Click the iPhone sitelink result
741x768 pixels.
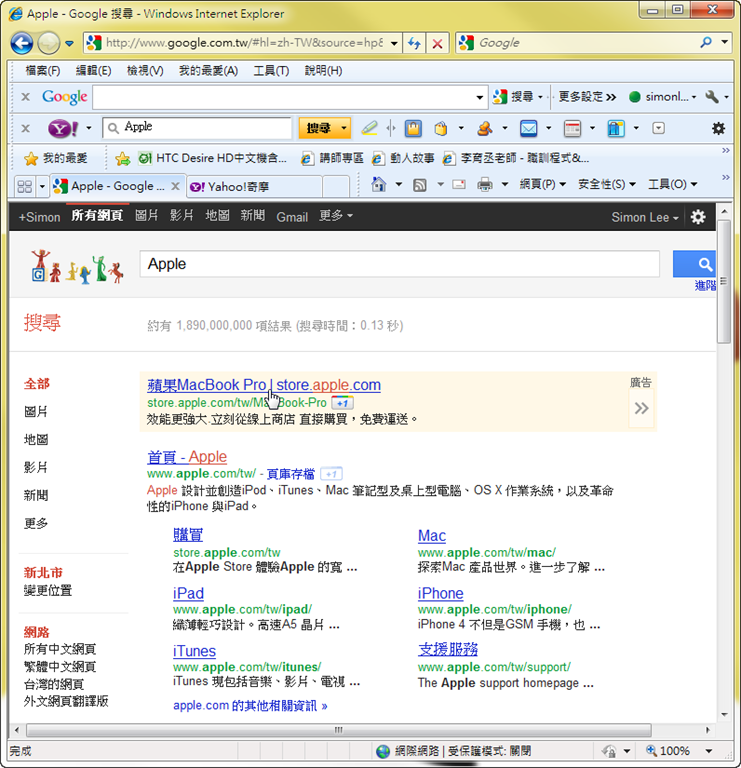[x=440, y=593]
